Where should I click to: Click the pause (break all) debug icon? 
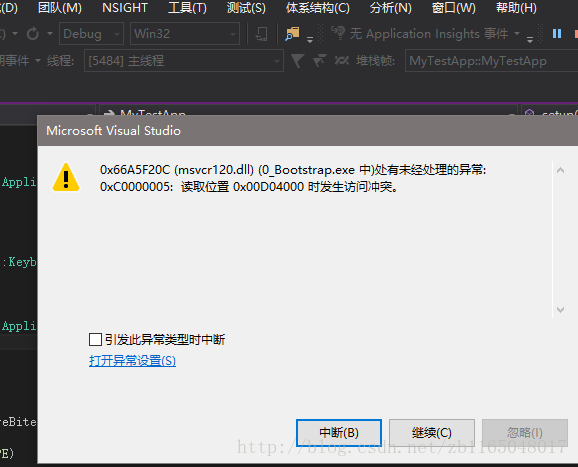(x=557, y=34)
